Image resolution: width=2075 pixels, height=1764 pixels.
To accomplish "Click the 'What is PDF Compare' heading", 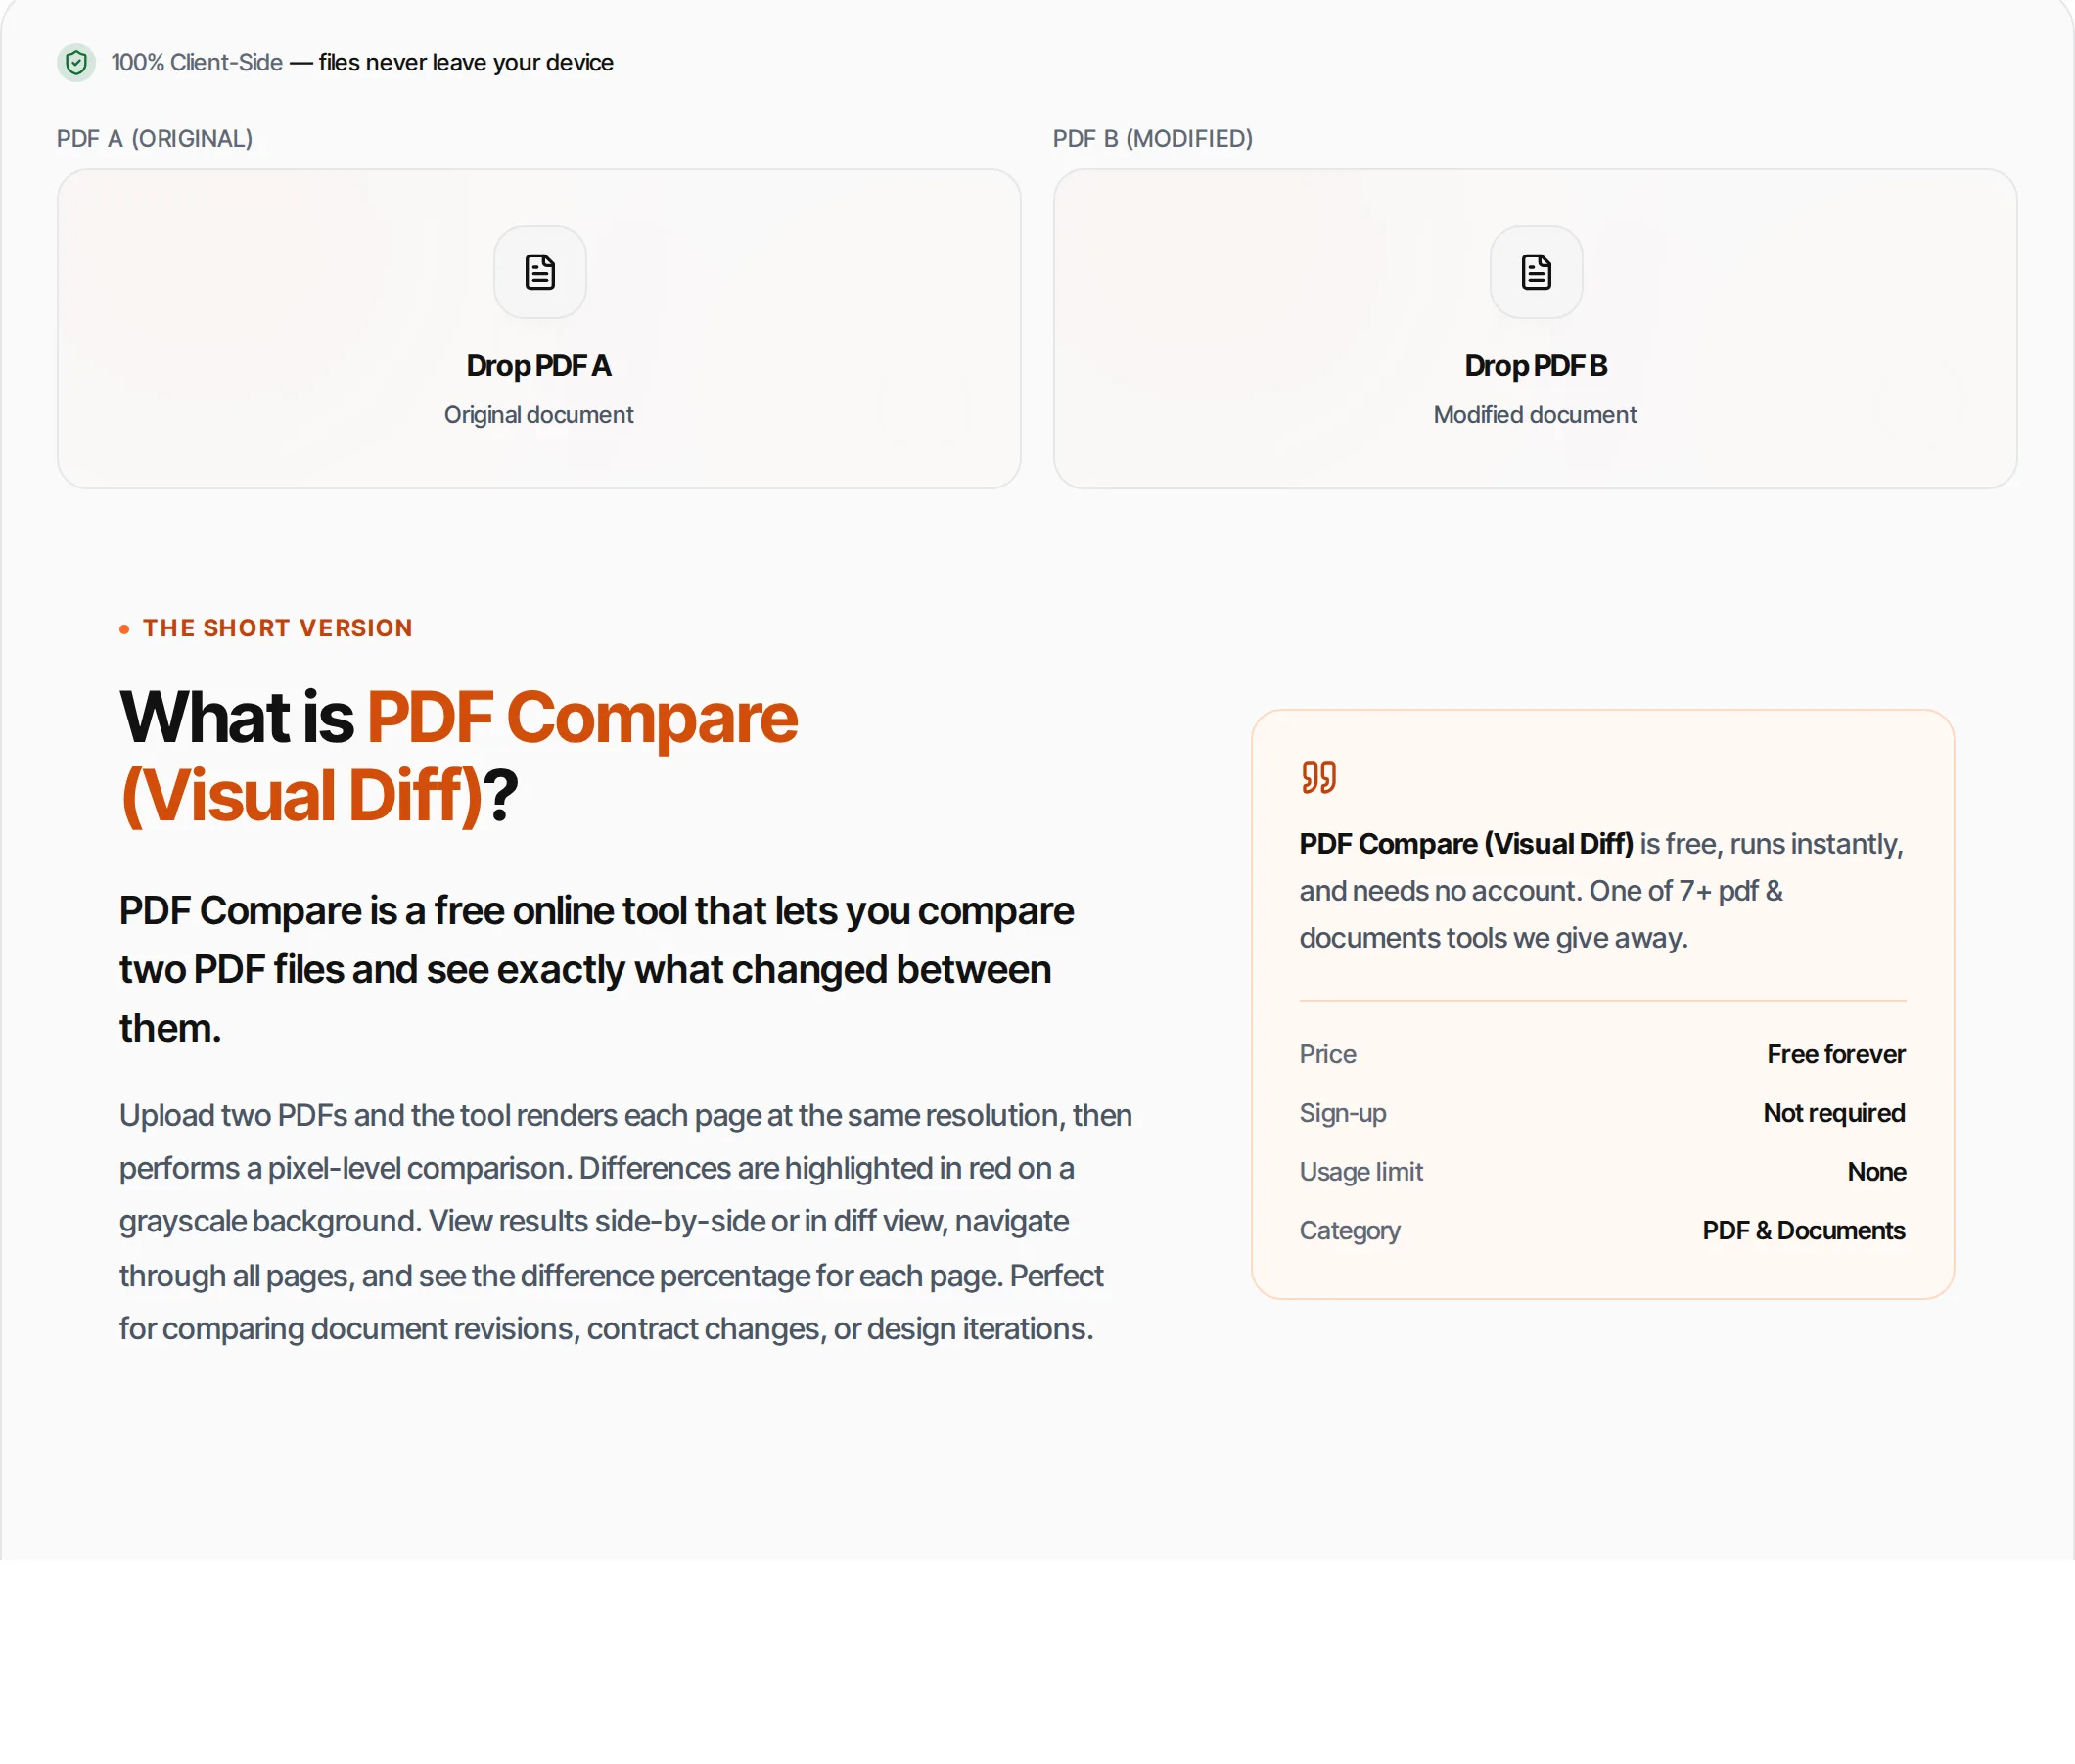I will pyautogui.click(x=459, y=757).
